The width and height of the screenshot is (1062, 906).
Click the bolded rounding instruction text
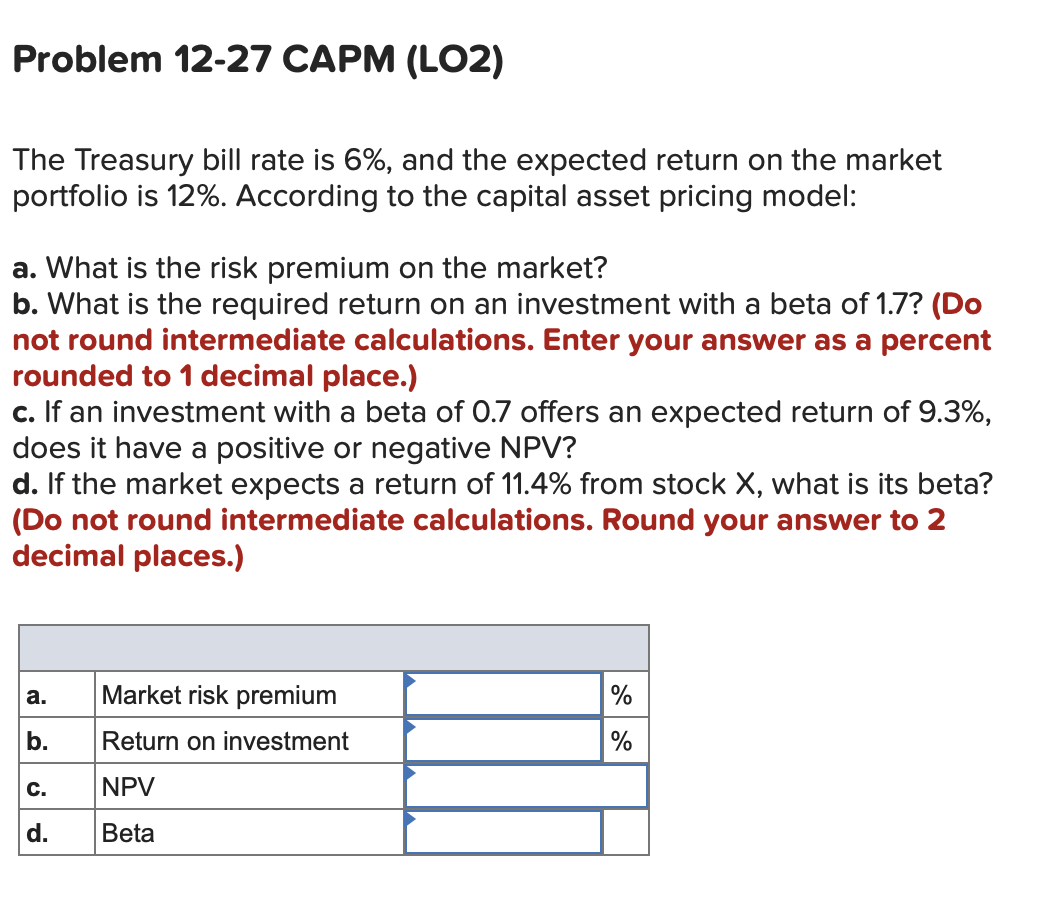(500, 340)
